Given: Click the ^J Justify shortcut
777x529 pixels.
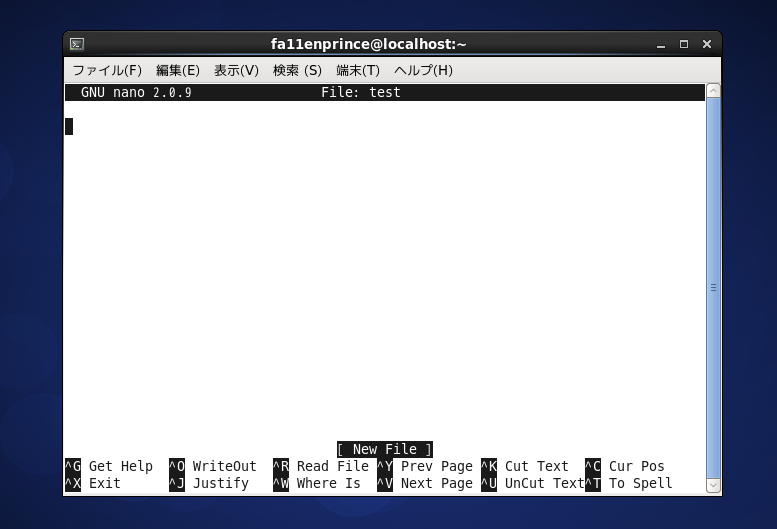Looking at the screenshot, I should pyautogui.click(x=209, y=483).
